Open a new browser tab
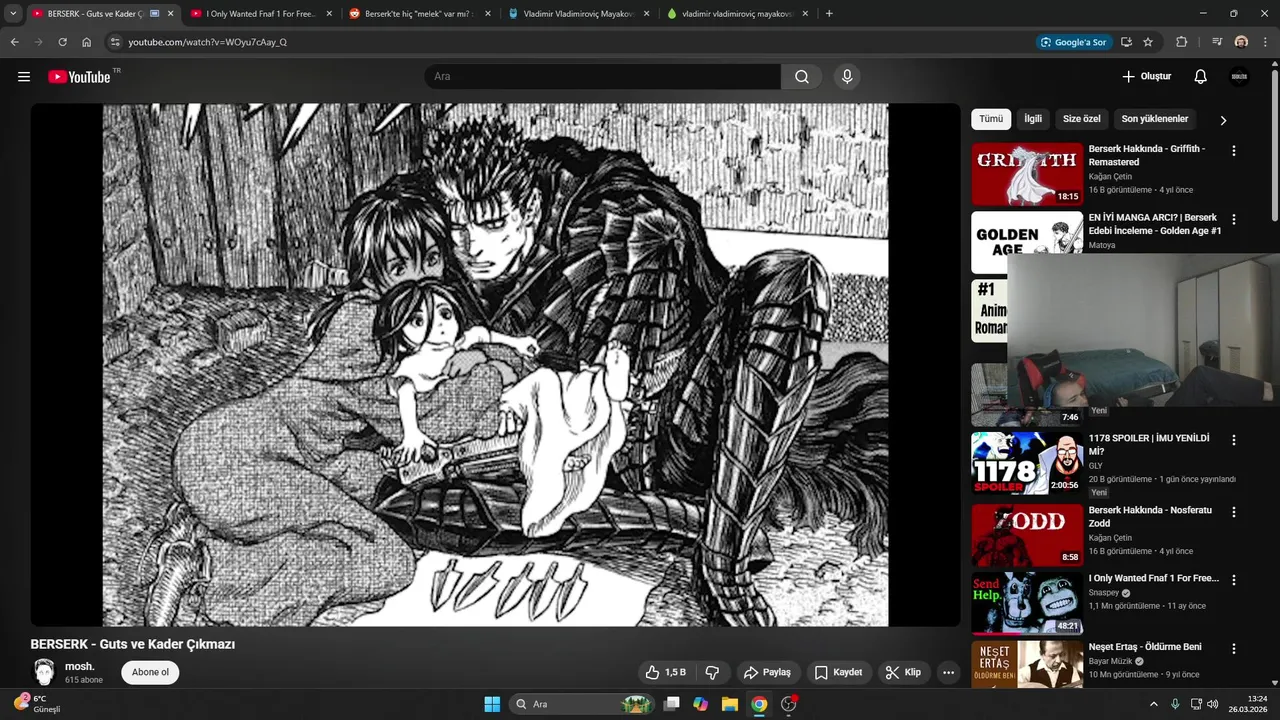Image resolution: width=1280 pixels, height=720 pixels. tap(829, 14)
